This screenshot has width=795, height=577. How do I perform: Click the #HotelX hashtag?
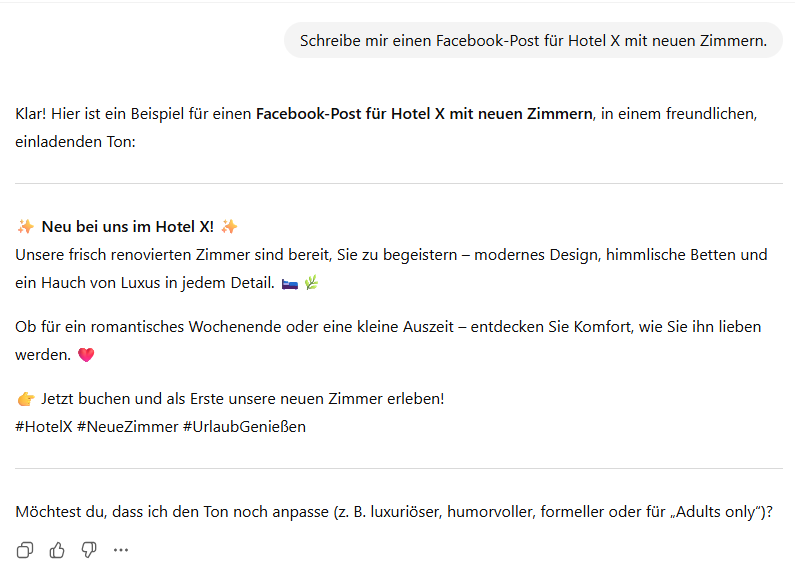[x=43, y=426]
